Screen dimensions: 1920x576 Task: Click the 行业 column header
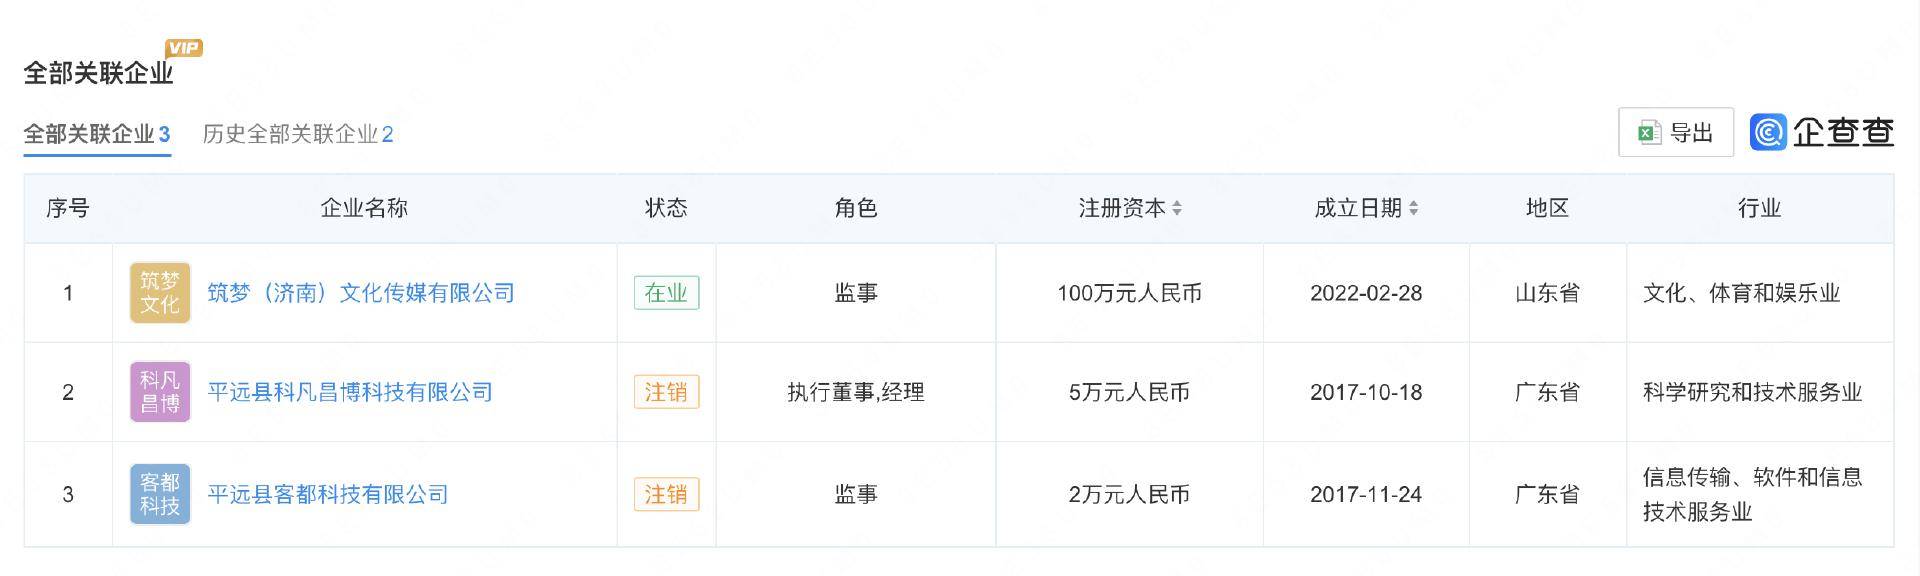pos(1759,208)
